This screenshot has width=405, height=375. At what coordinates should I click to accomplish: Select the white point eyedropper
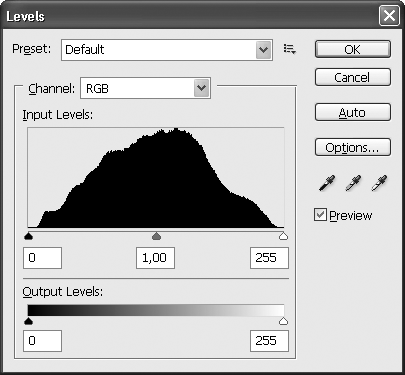[379, 183]
